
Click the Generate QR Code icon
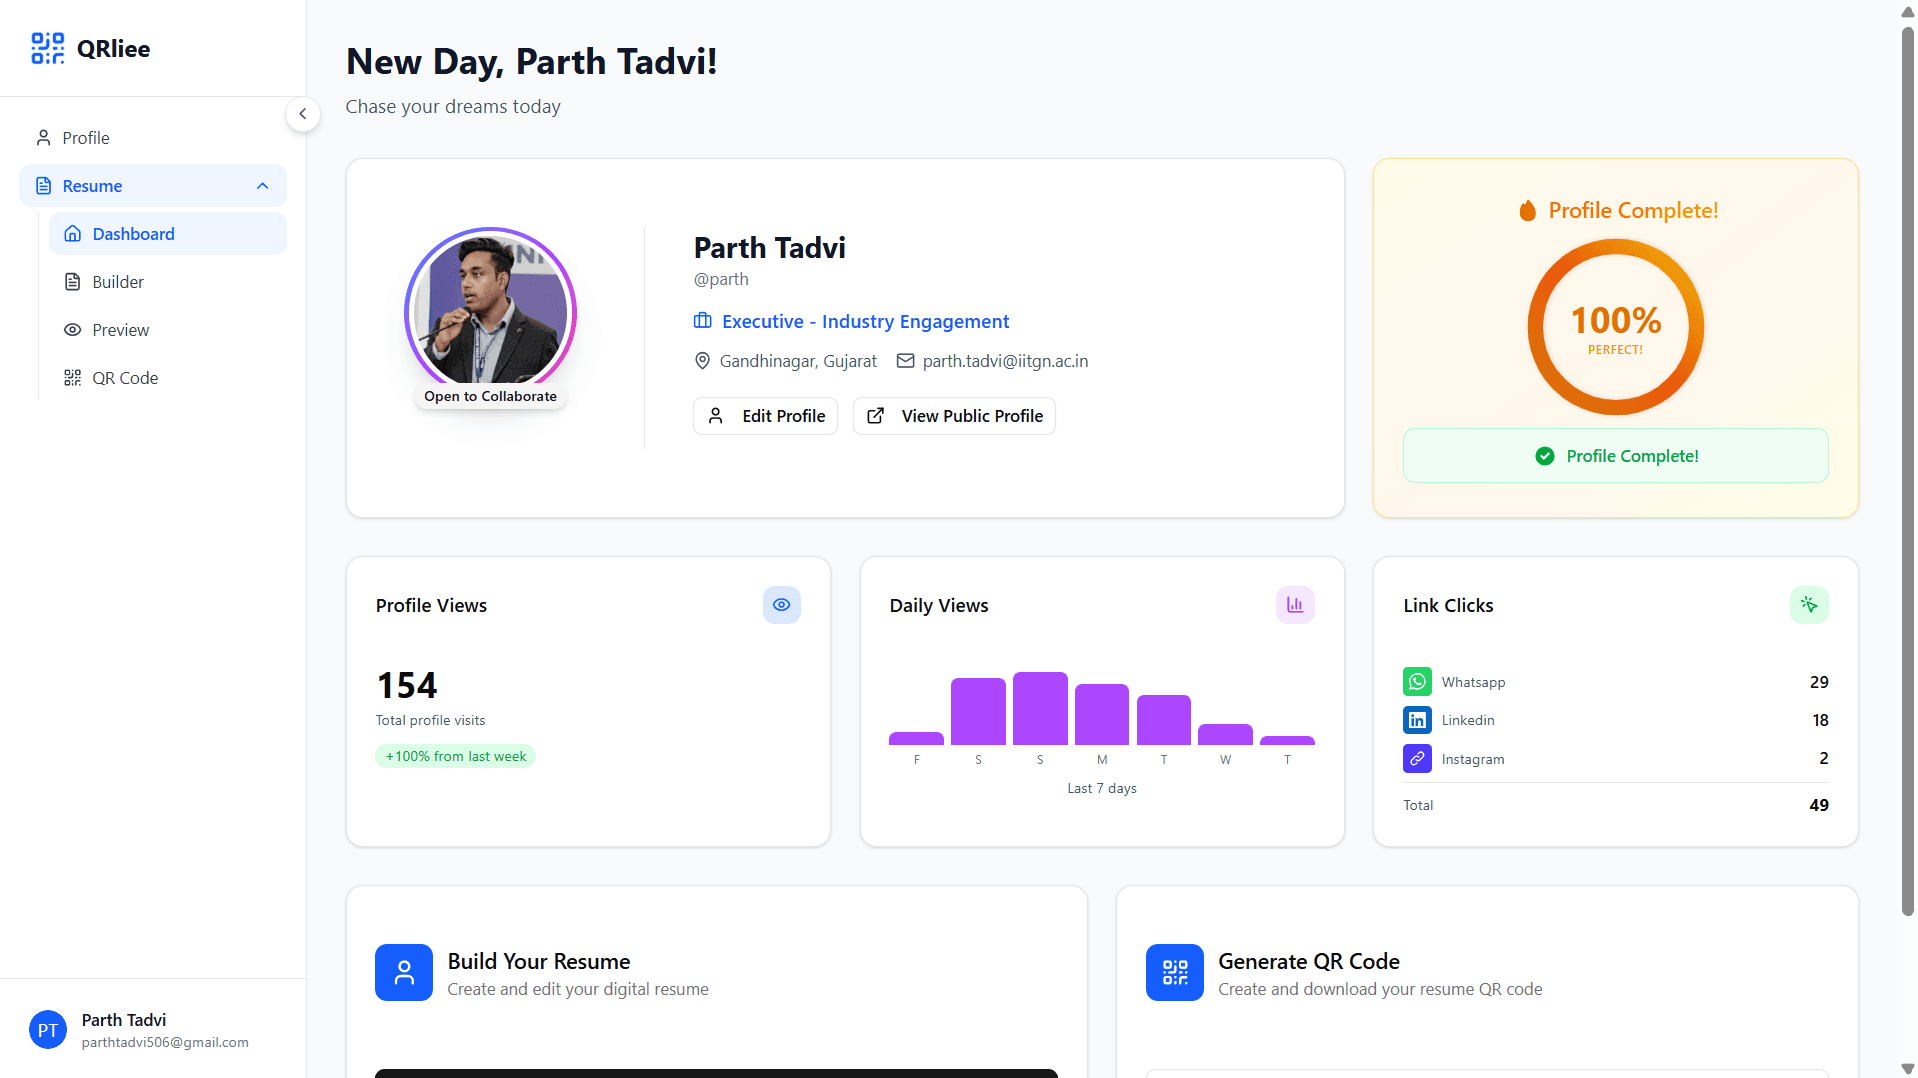[1174, 971]
